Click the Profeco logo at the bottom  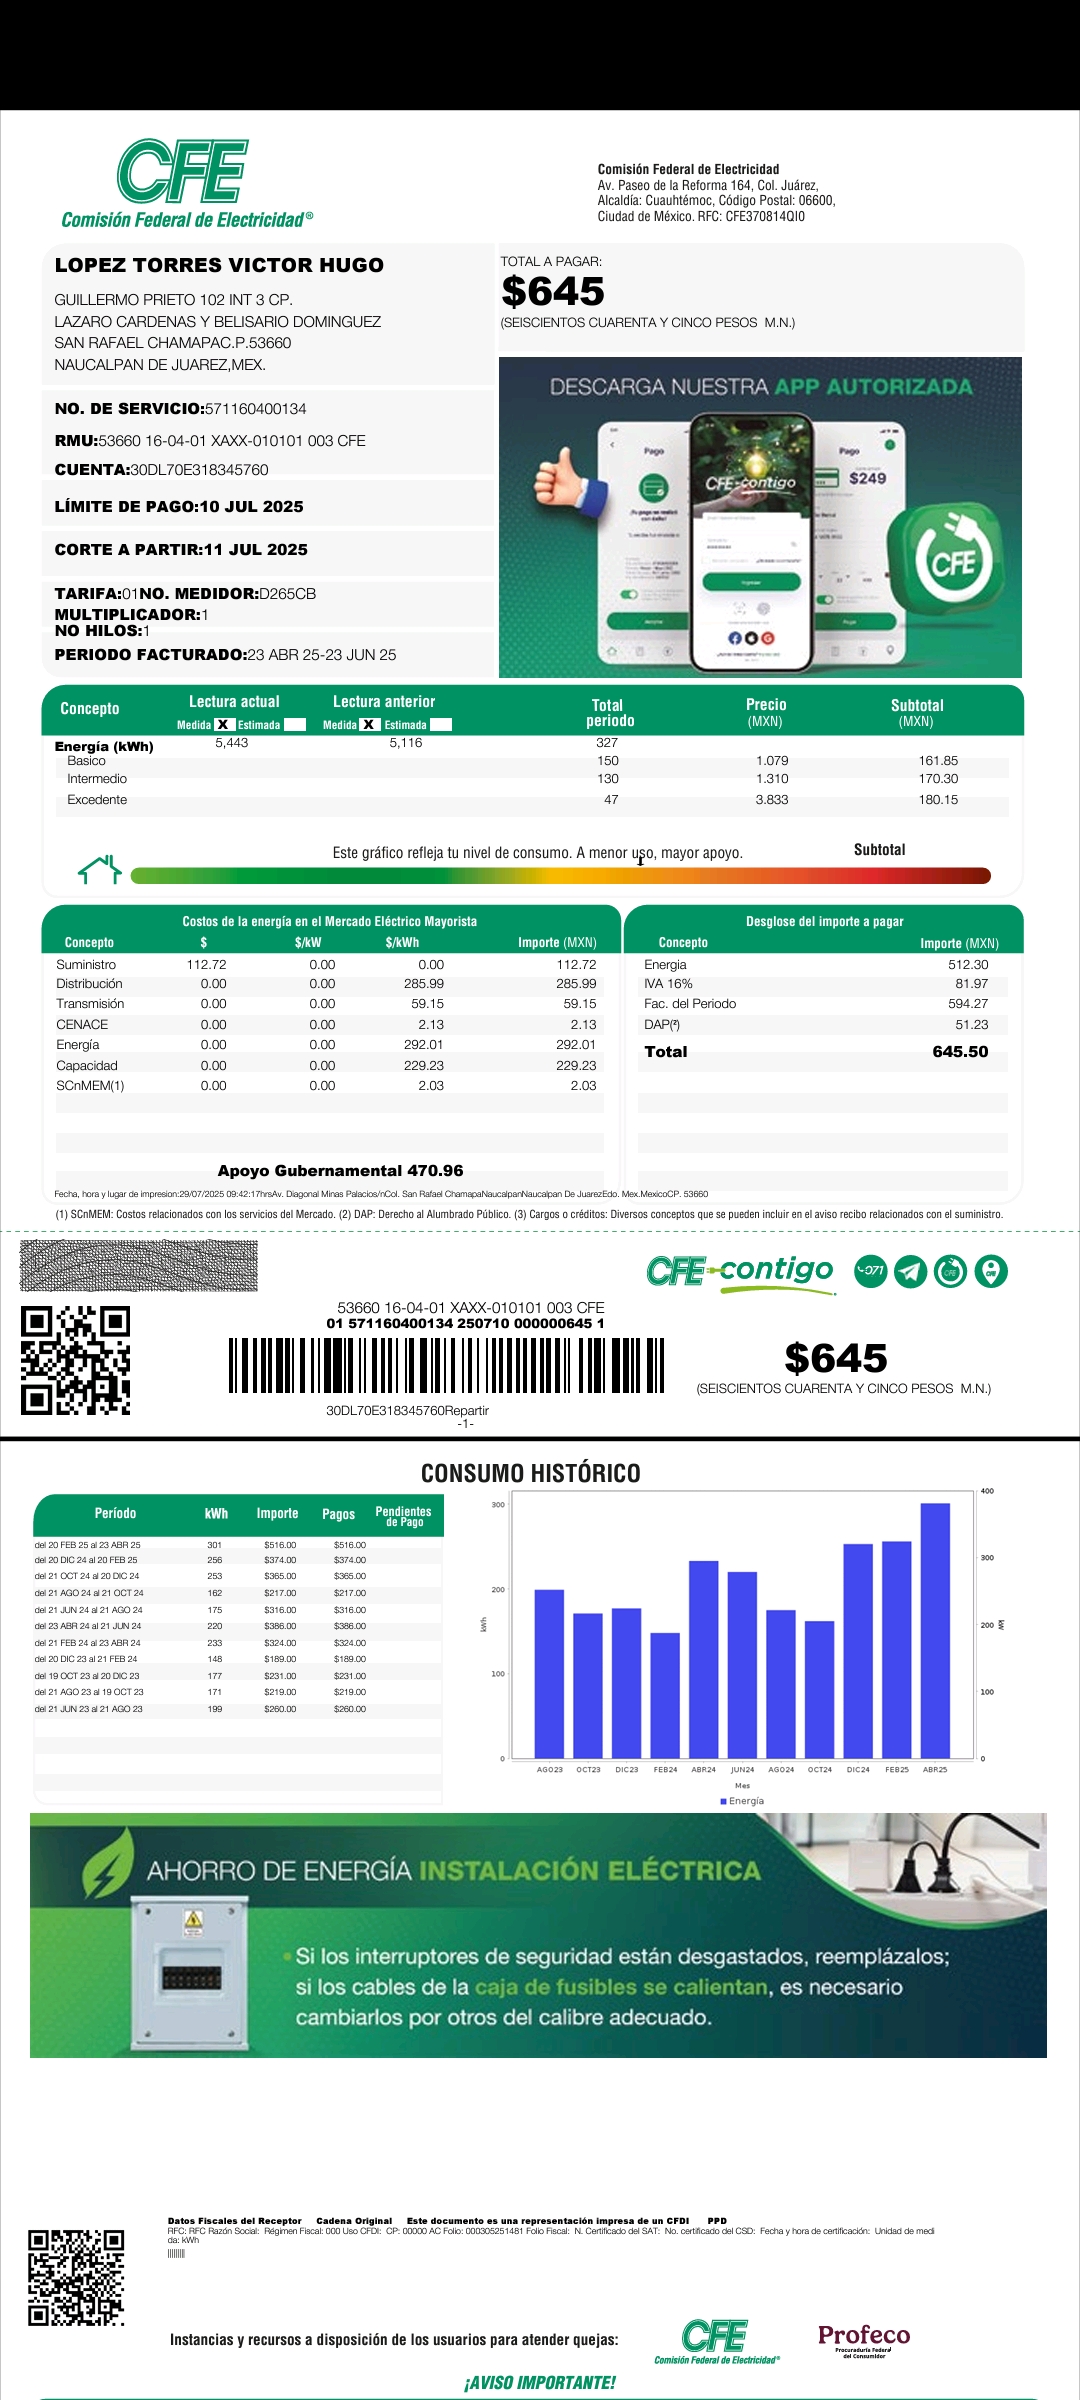(x=863, y=2338)
